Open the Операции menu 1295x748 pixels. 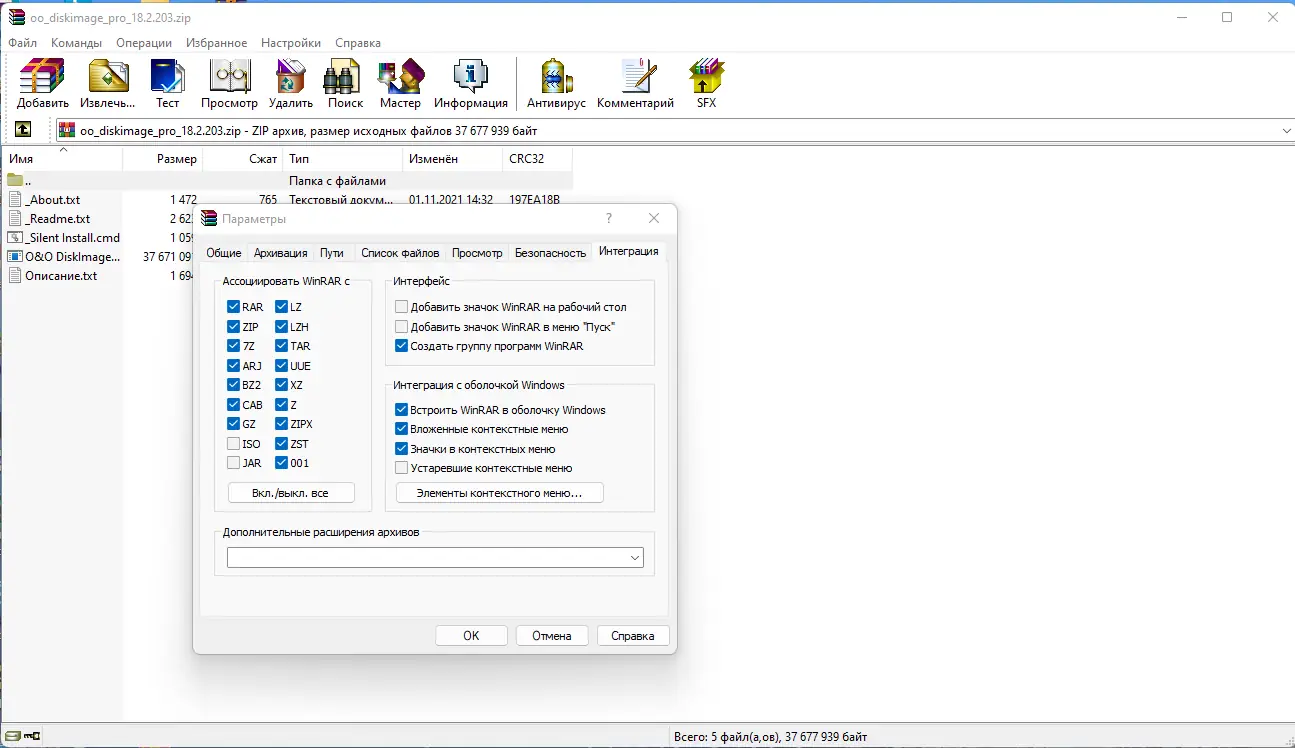144,43
